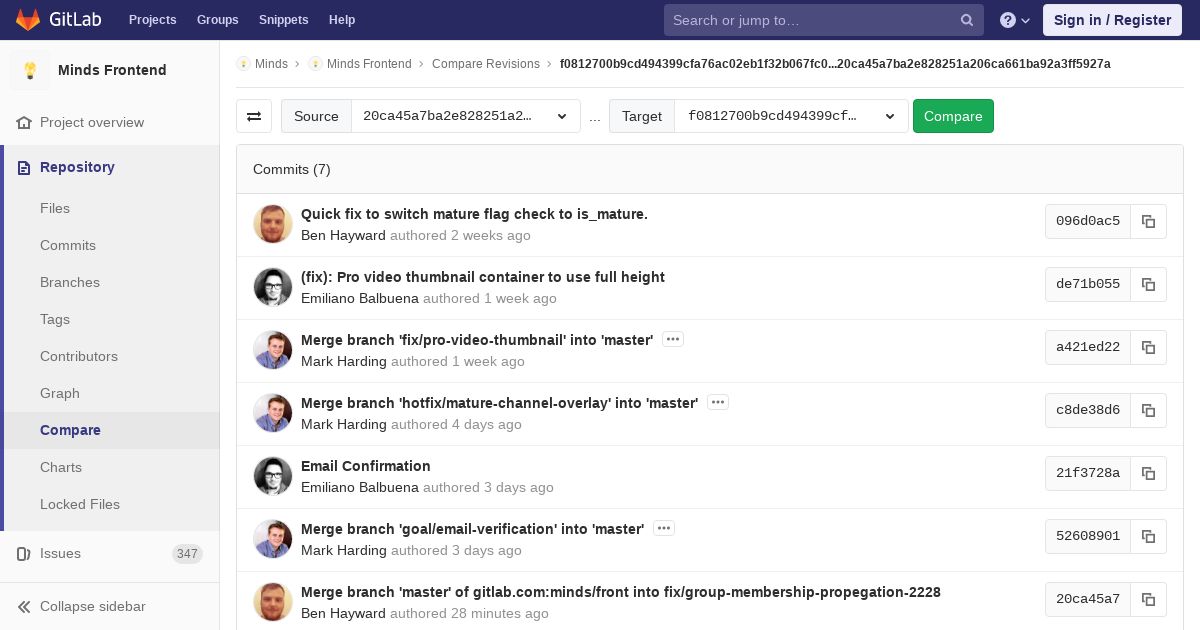
Task: Click the green Compare button
Action: (x=953, y=116)
